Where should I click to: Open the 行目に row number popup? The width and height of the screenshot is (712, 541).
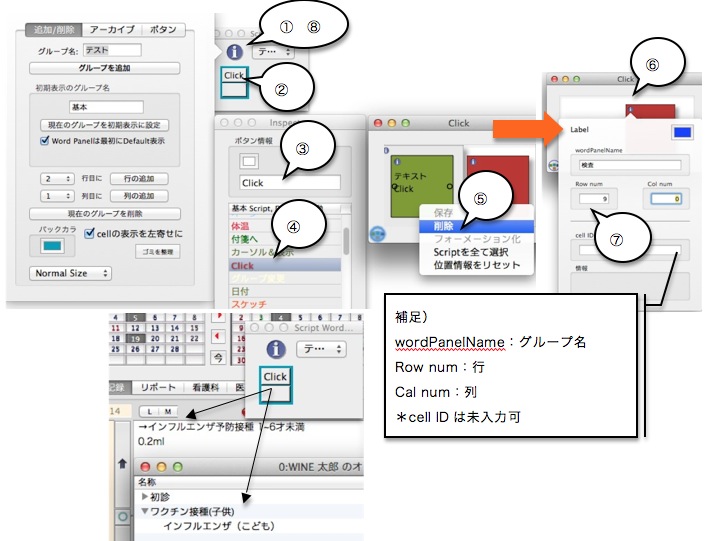(57, 178)
